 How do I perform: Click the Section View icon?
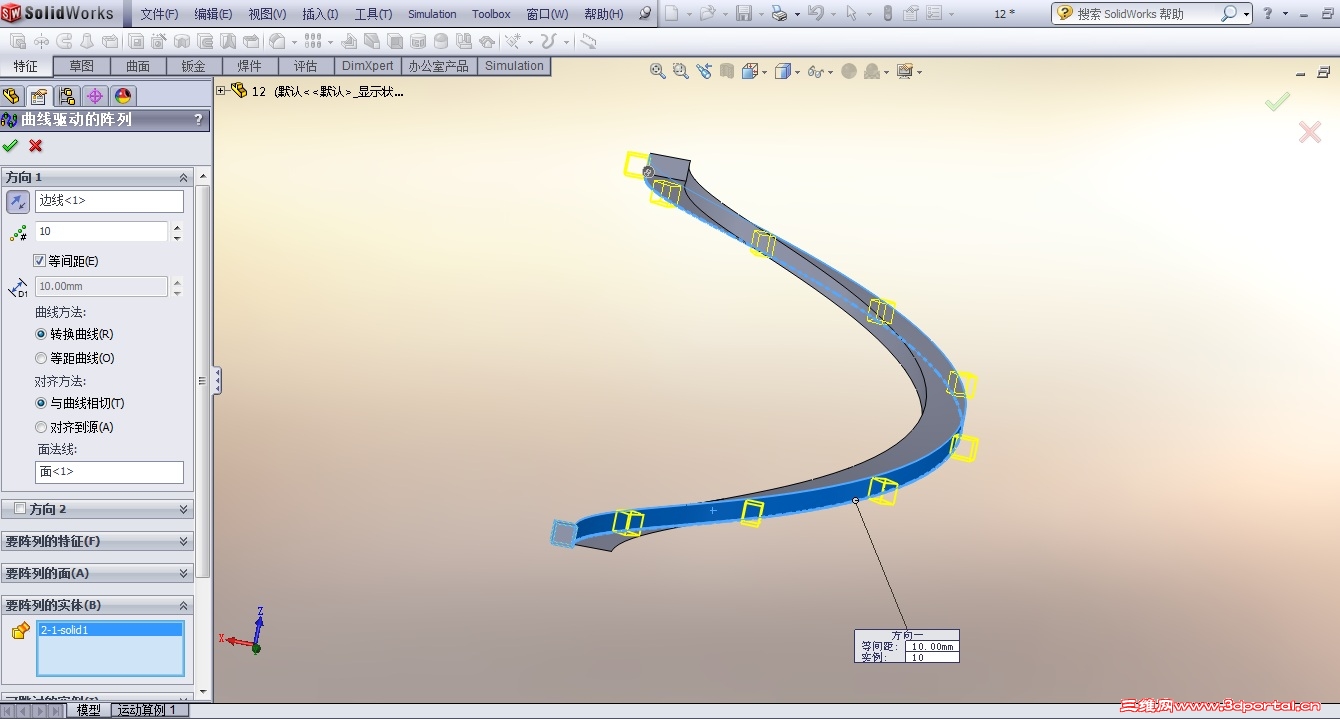[727, 71]
